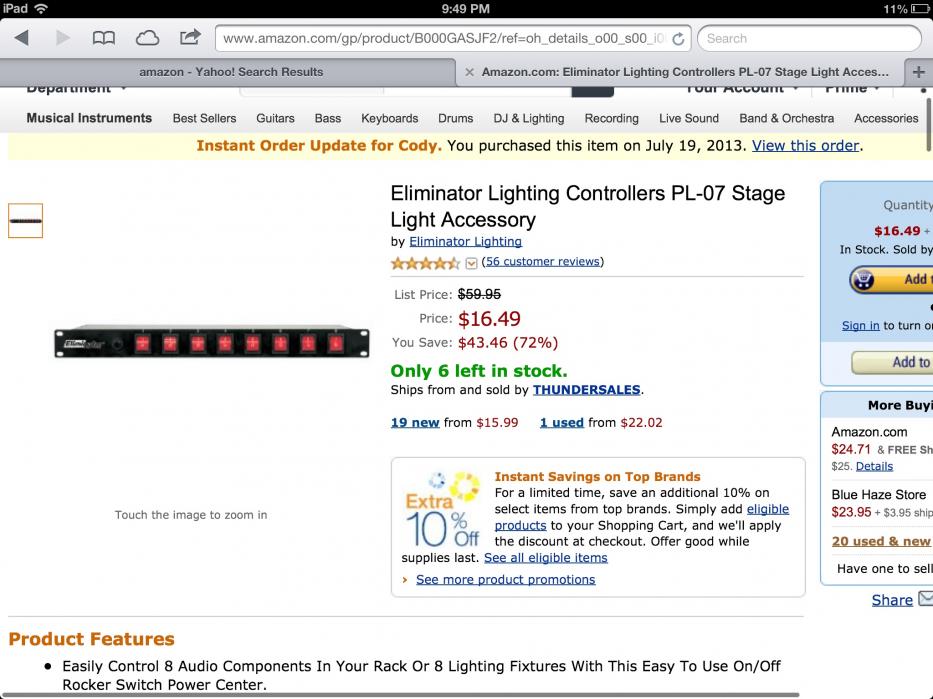Close the Eliminator Lighting Amazon tab
933x699 pixels.
469,72
